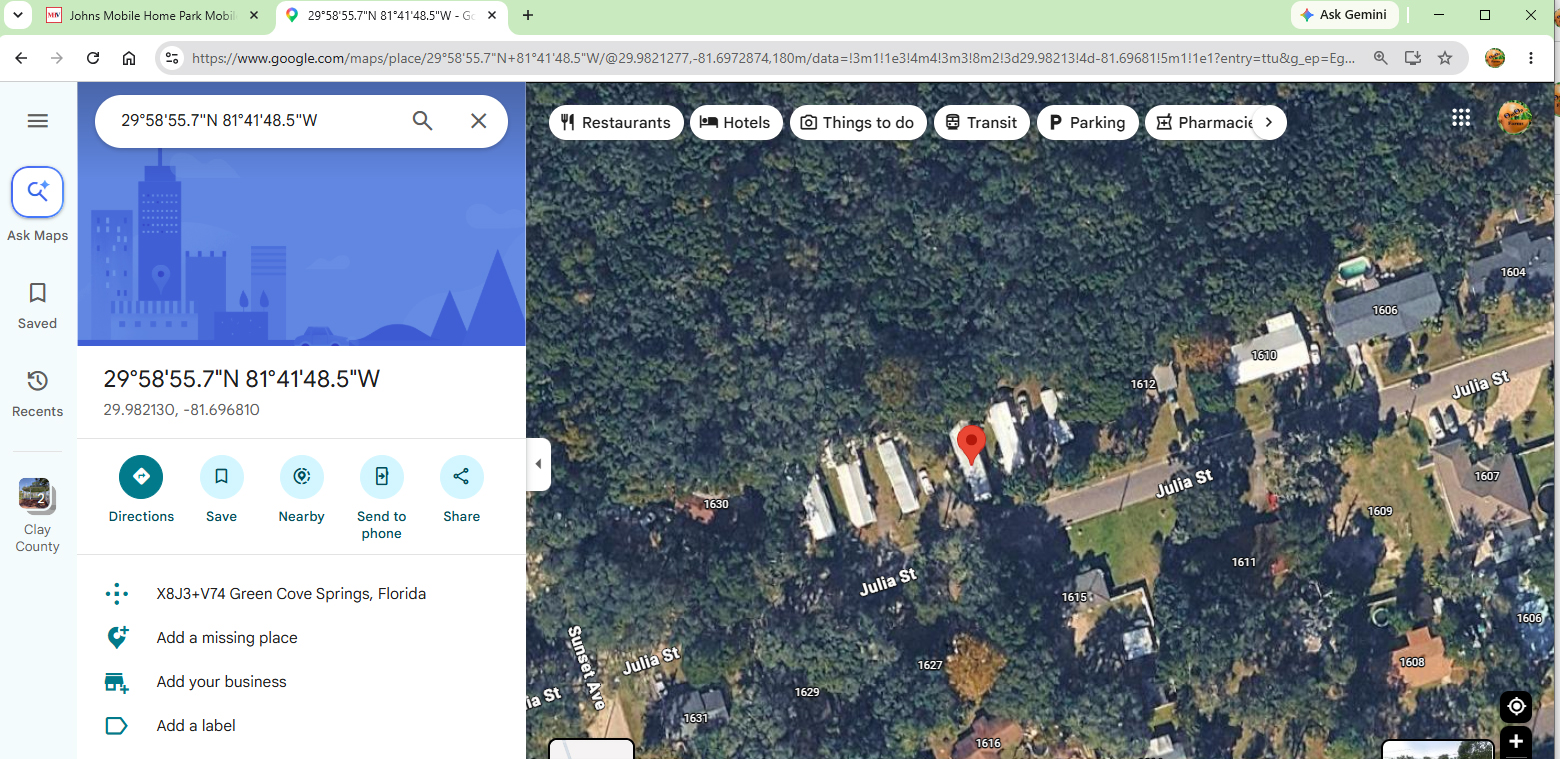Open a new browser tab
The image size is (1560, 759).
528,15
